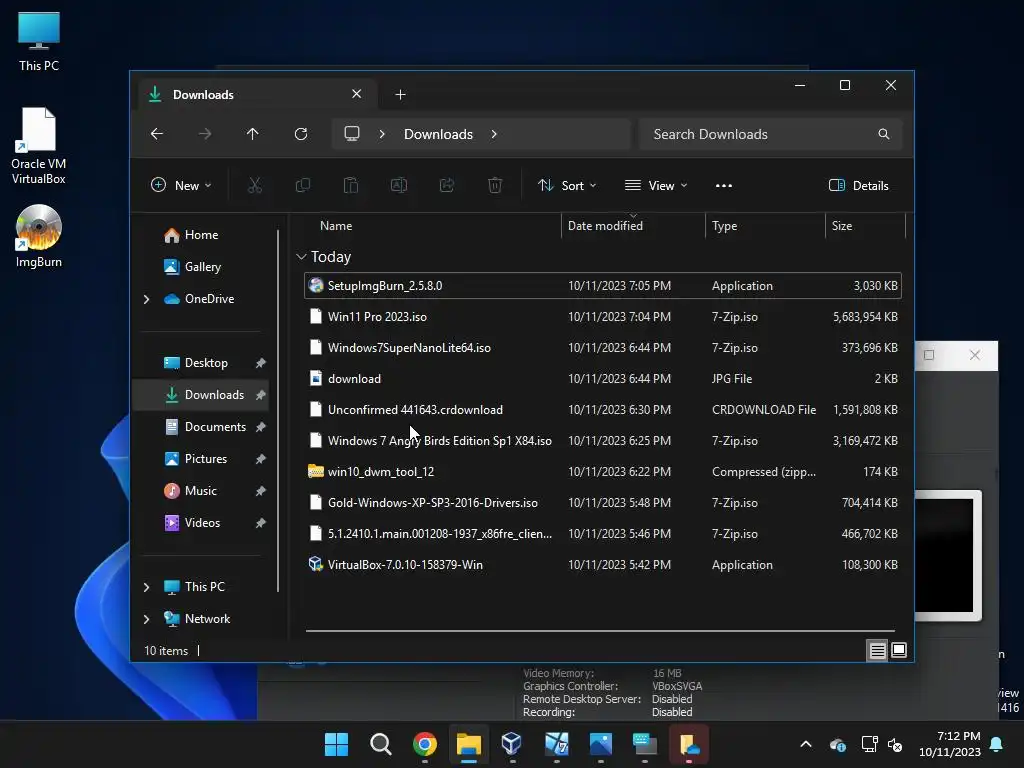Unpin Documents from quick access
1024x768 pixels.
(x=261, y=427)
